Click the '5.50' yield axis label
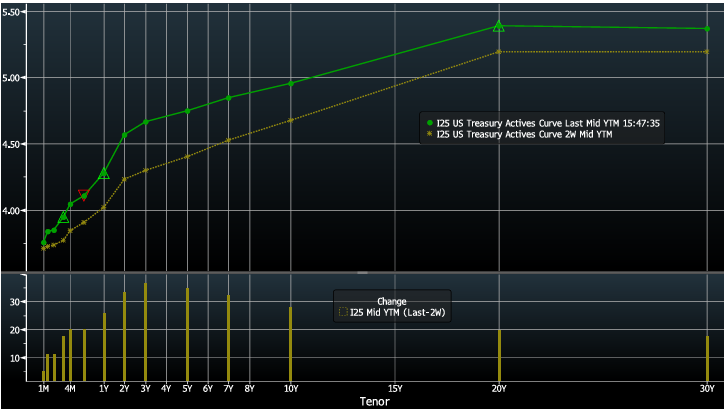Screen dimensions: 727x410 click(x=11, y=13)
